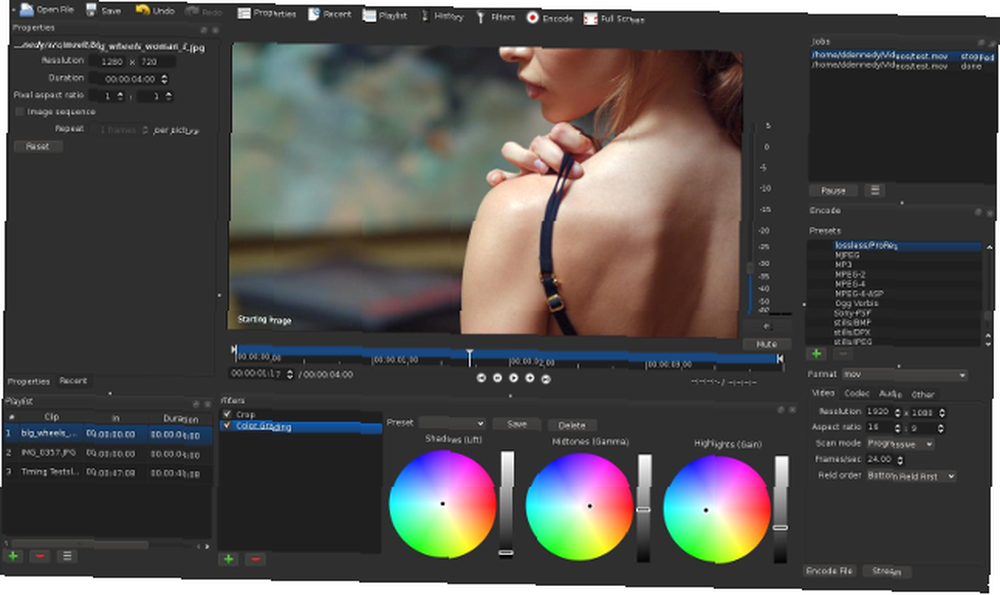Remove the encode preset with minus button
The width and height of the screenshot is (1000, 595).
click(843, 354)
